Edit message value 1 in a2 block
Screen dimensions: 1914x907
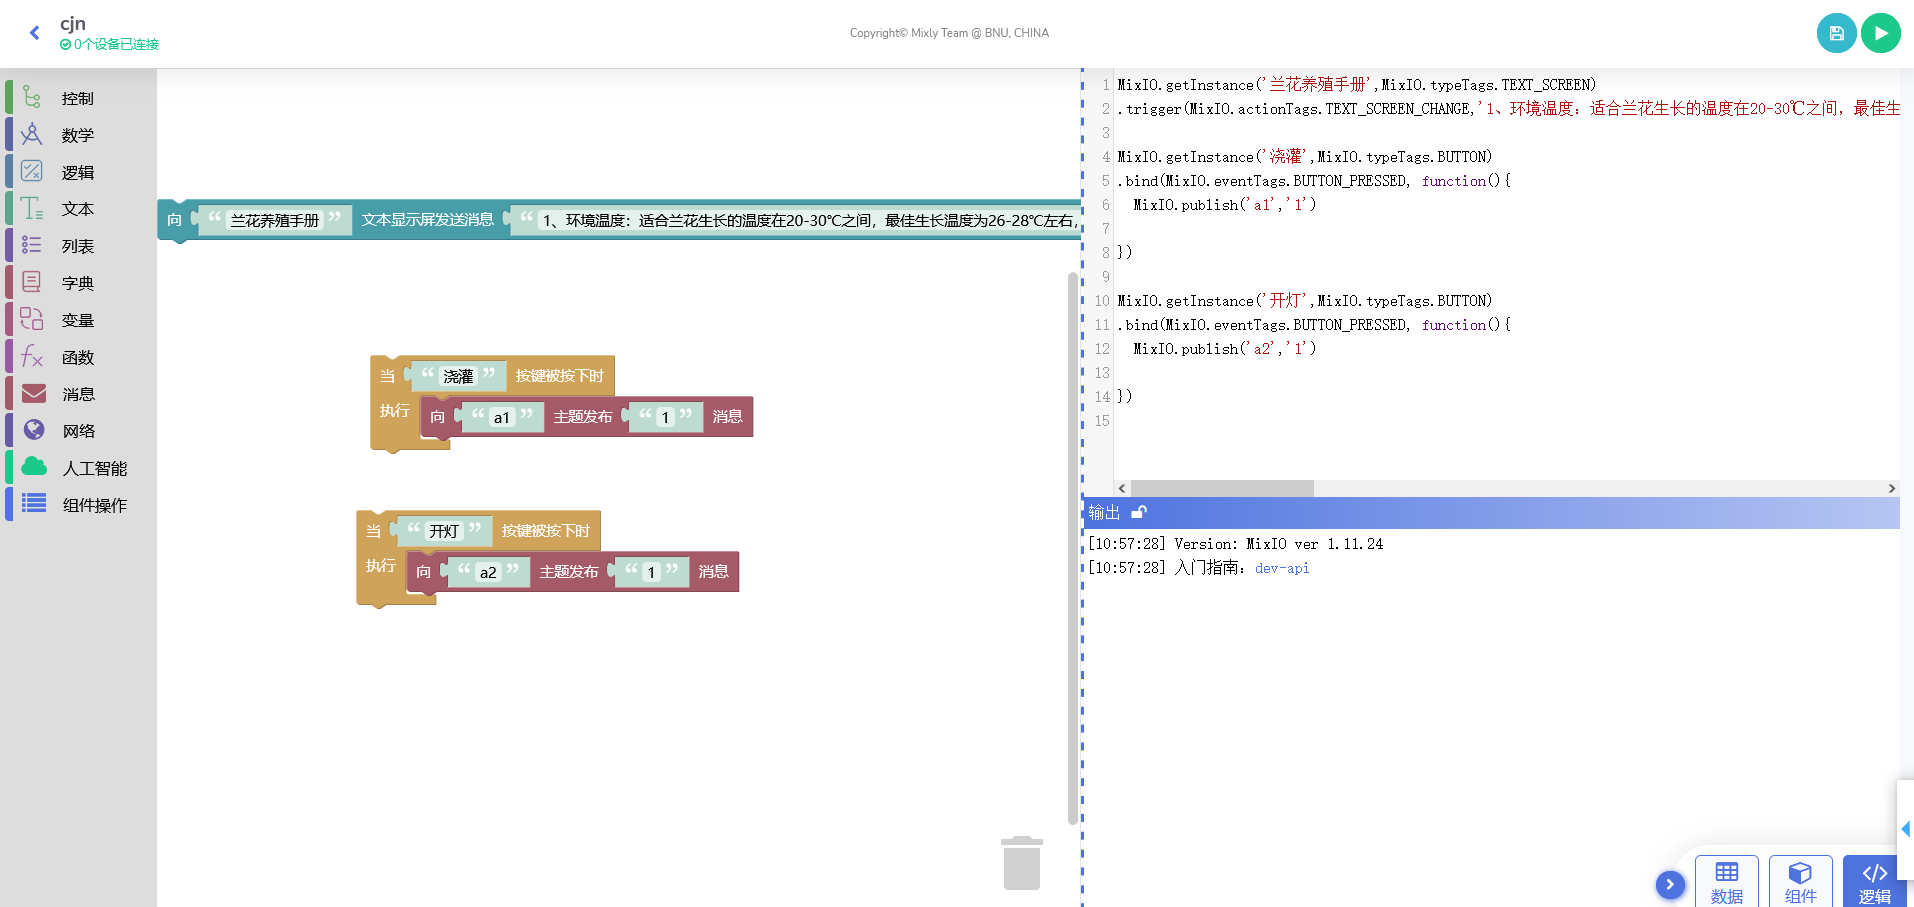click(x=651, y=572)
